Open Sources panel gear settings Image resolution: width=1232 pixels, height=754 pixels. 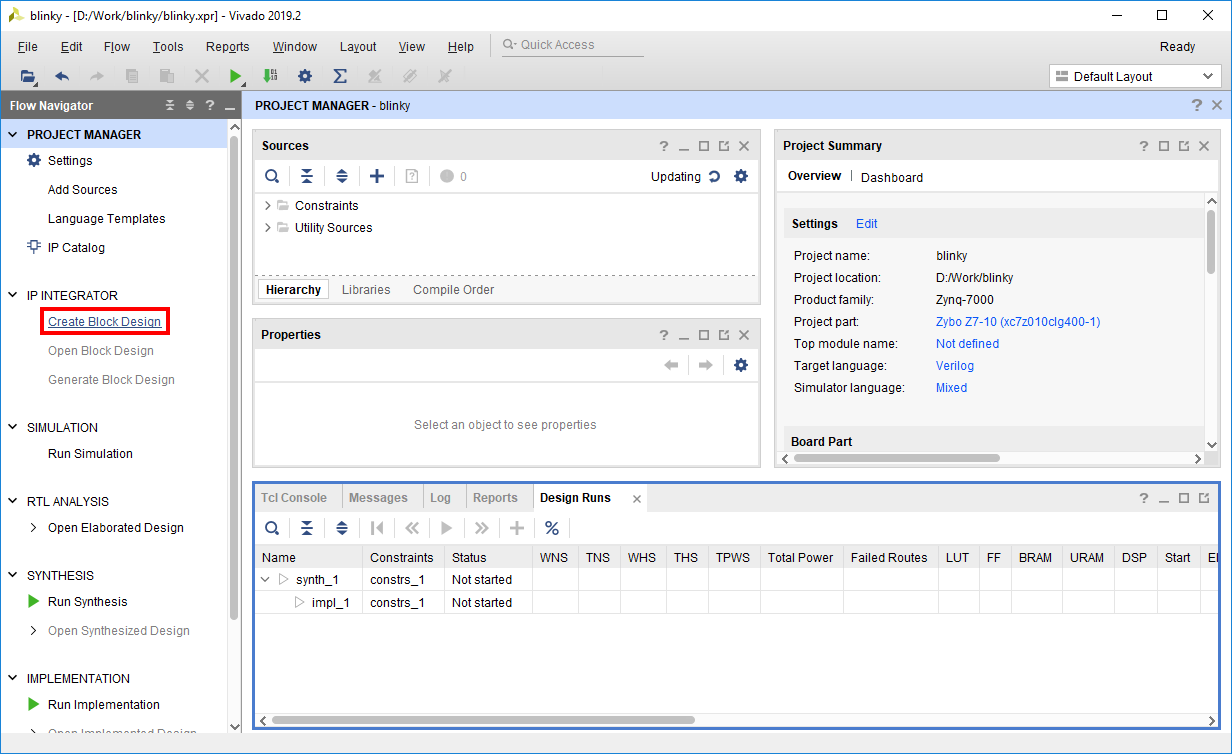click(740, 176)
